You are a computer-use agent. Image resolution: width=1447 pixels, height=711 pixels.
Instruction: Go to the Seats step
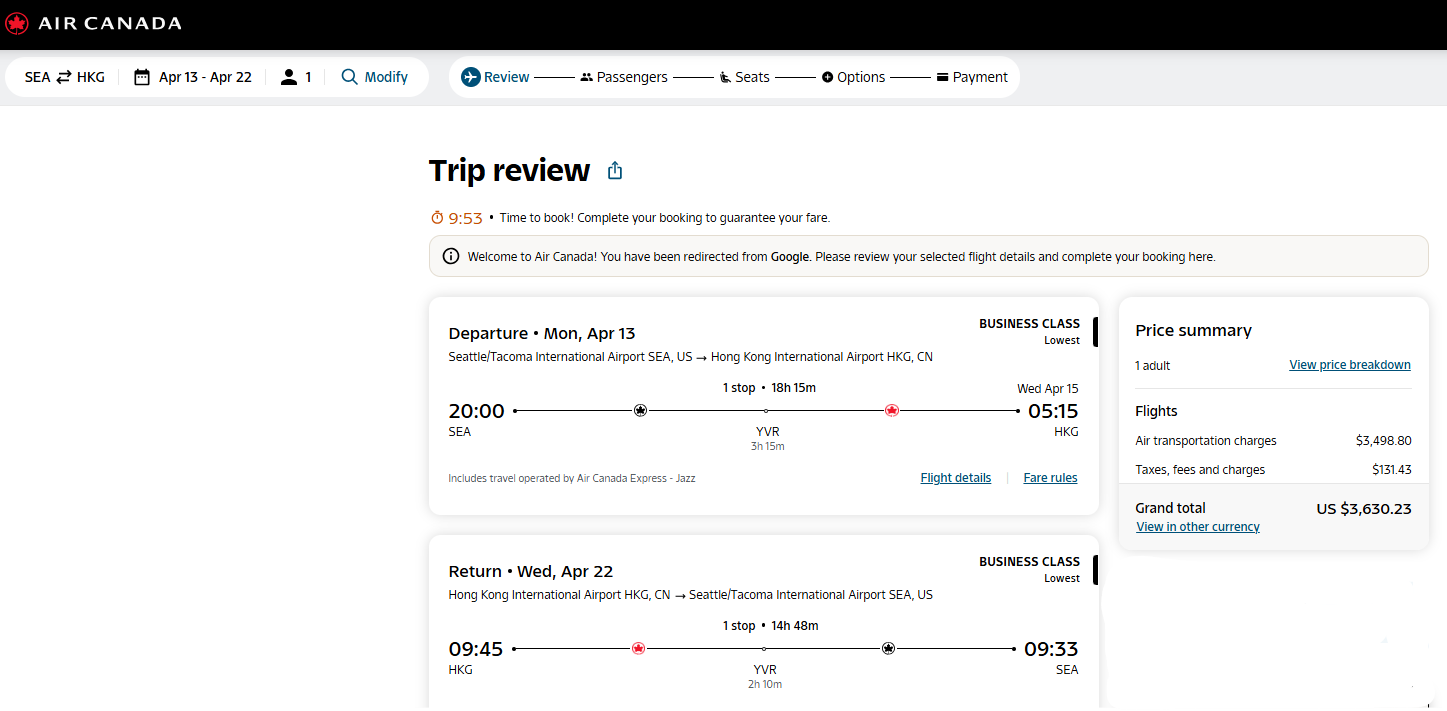[x=745, y=77]
